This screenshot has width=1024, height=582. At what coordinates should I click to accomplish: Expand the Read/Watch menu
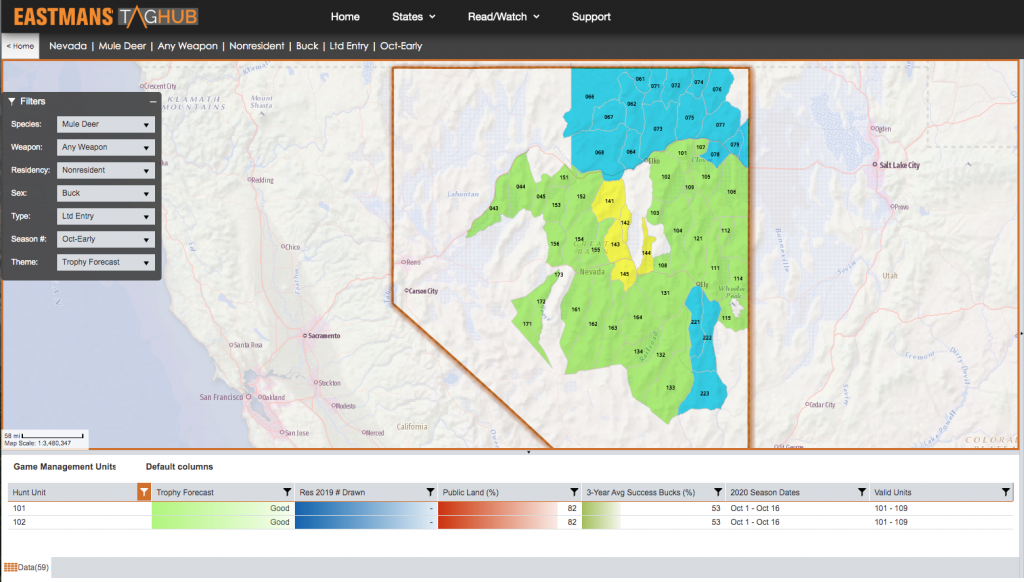504,16
